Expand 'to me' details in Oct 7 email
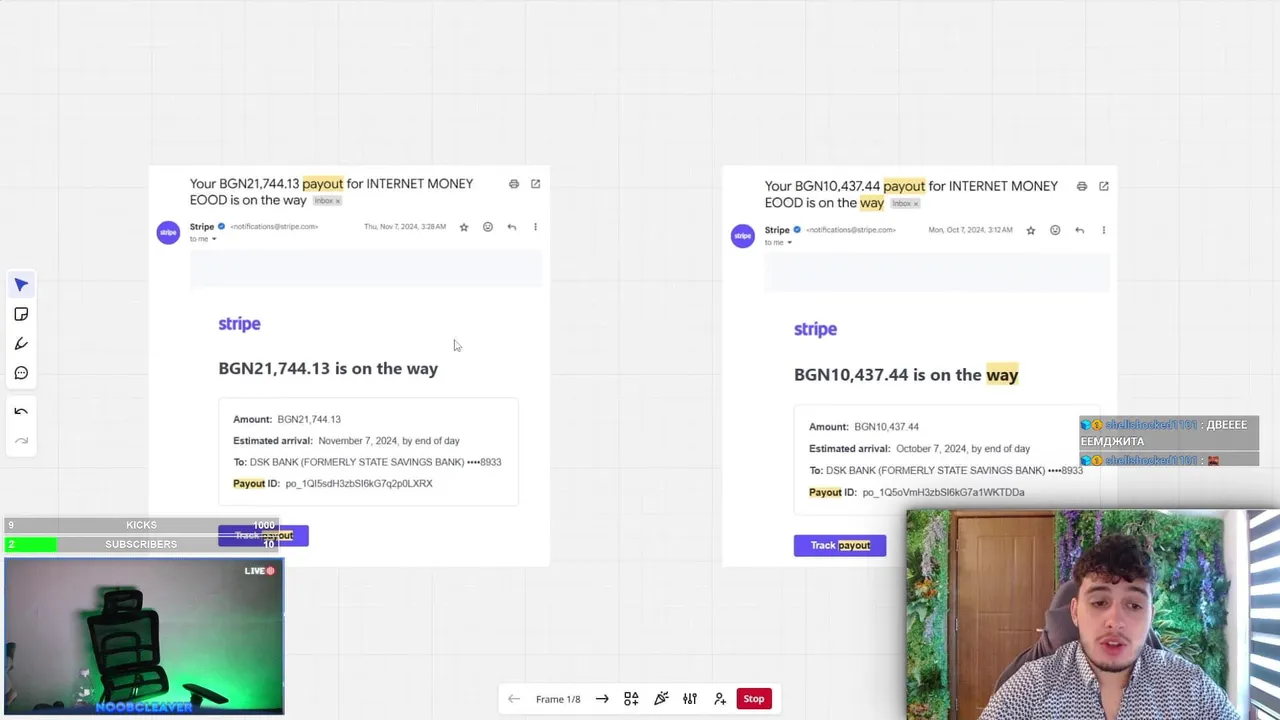 789,243
